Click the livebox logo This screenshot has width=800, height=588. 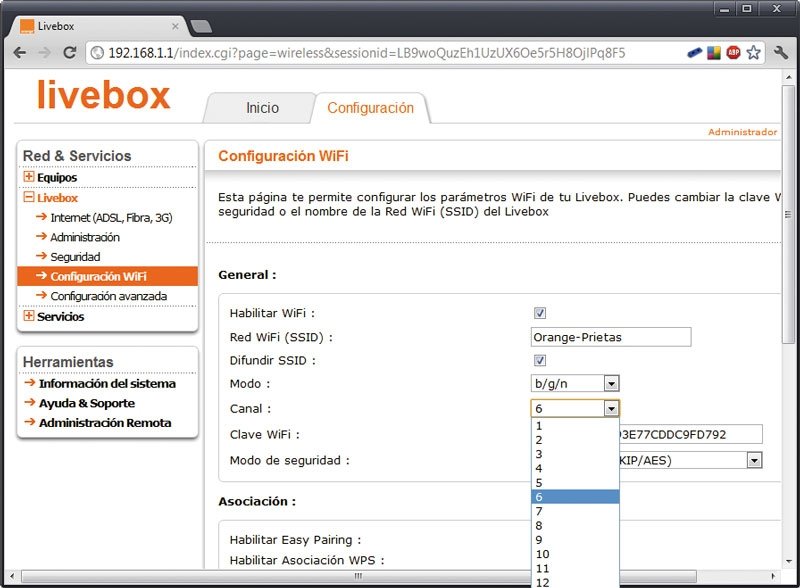coord(104,95)
